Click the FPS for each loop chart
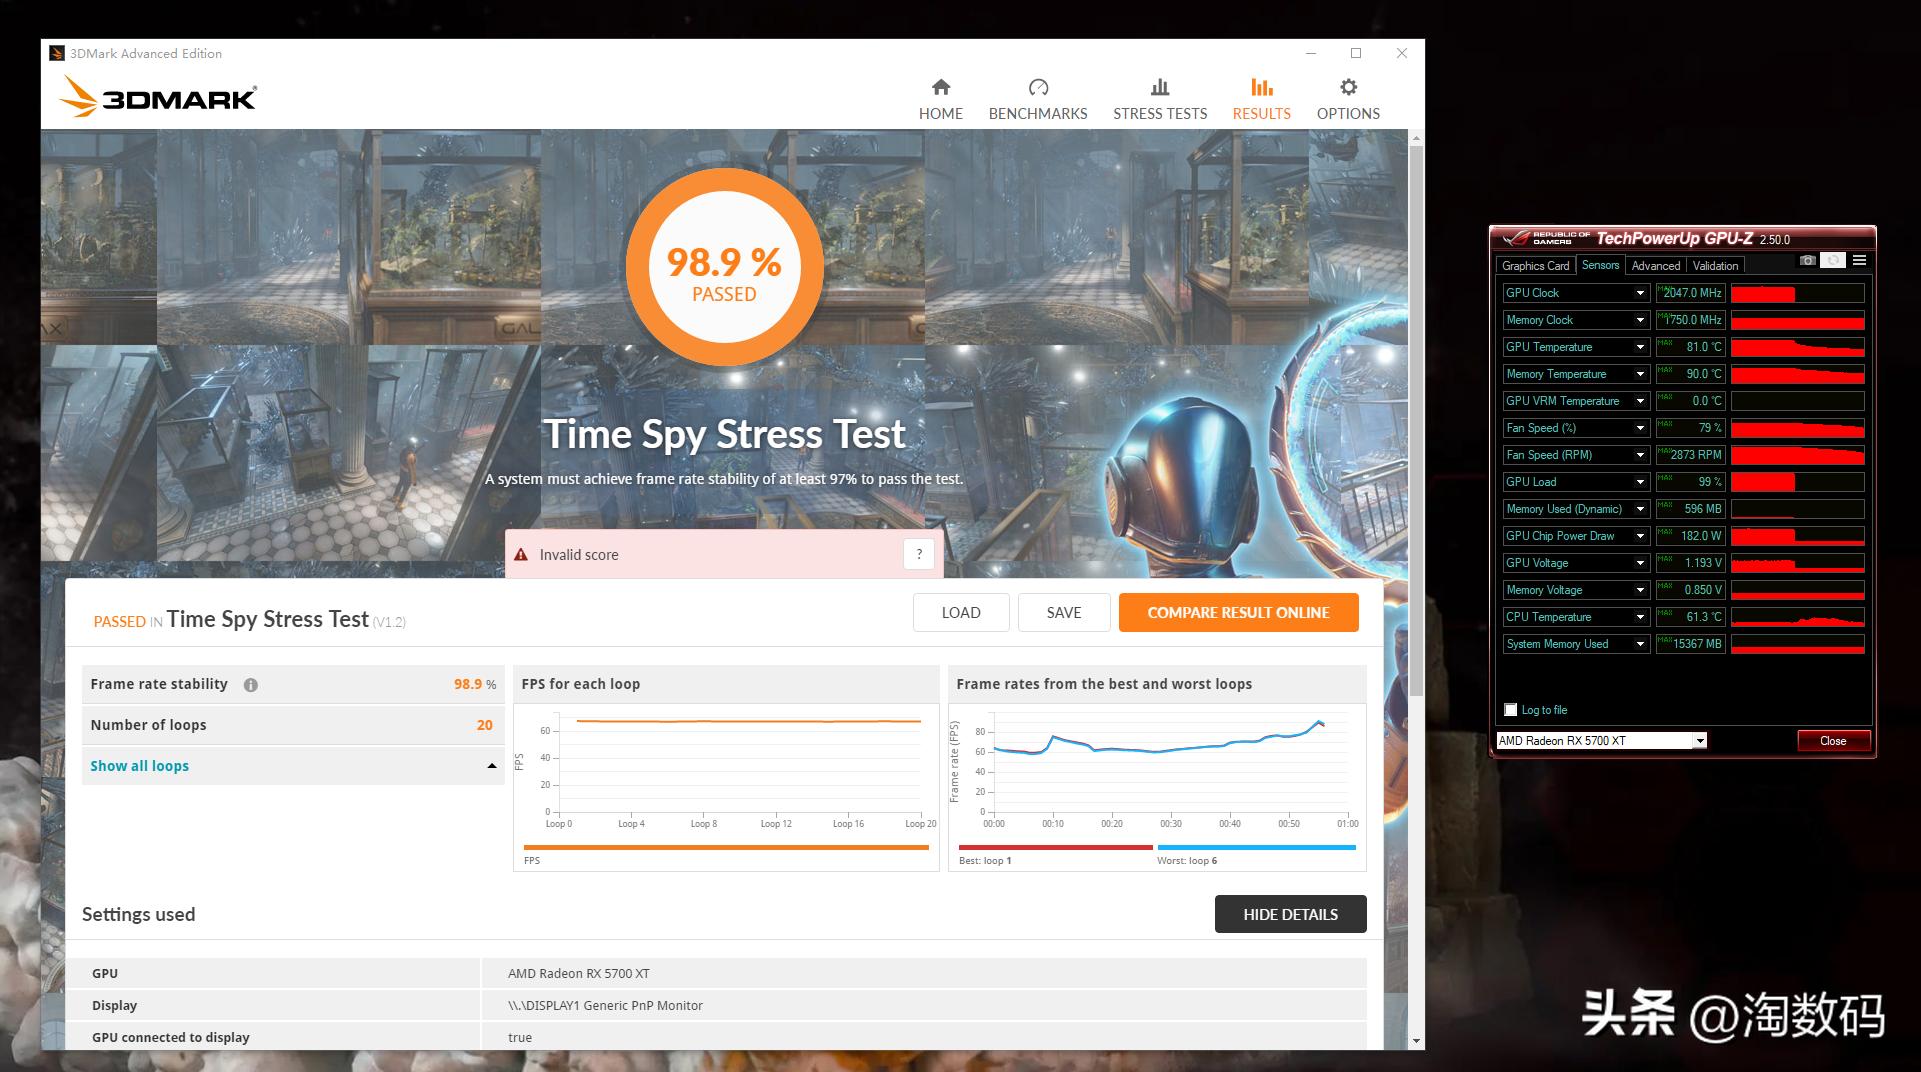 click(726, 787)
